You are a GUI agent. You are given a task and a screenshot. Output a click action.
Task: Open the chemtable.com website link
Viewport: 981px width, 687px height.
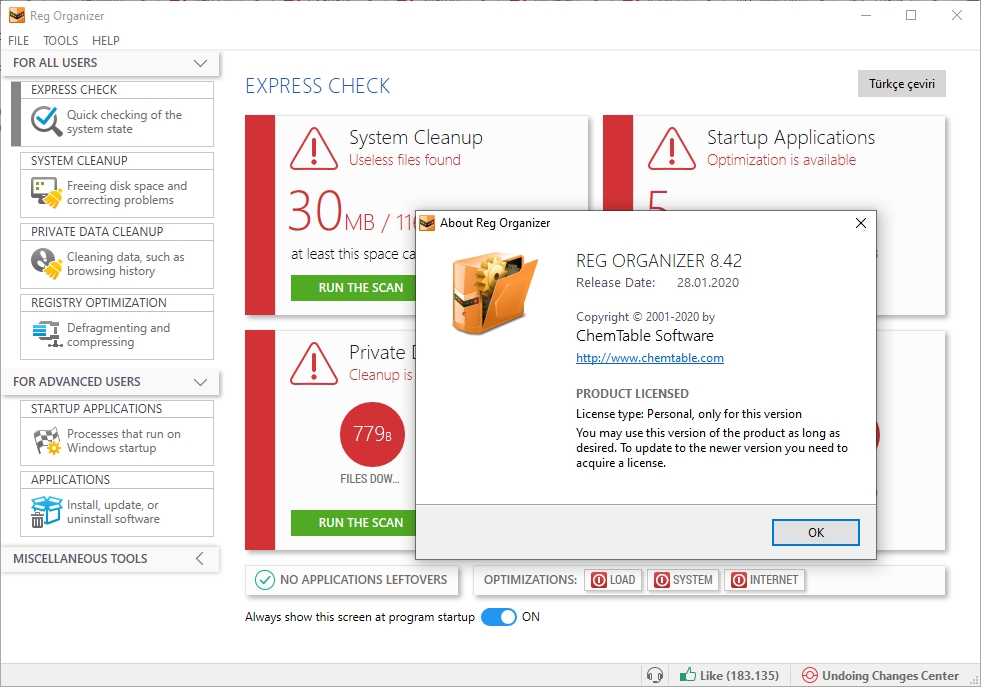649,358
